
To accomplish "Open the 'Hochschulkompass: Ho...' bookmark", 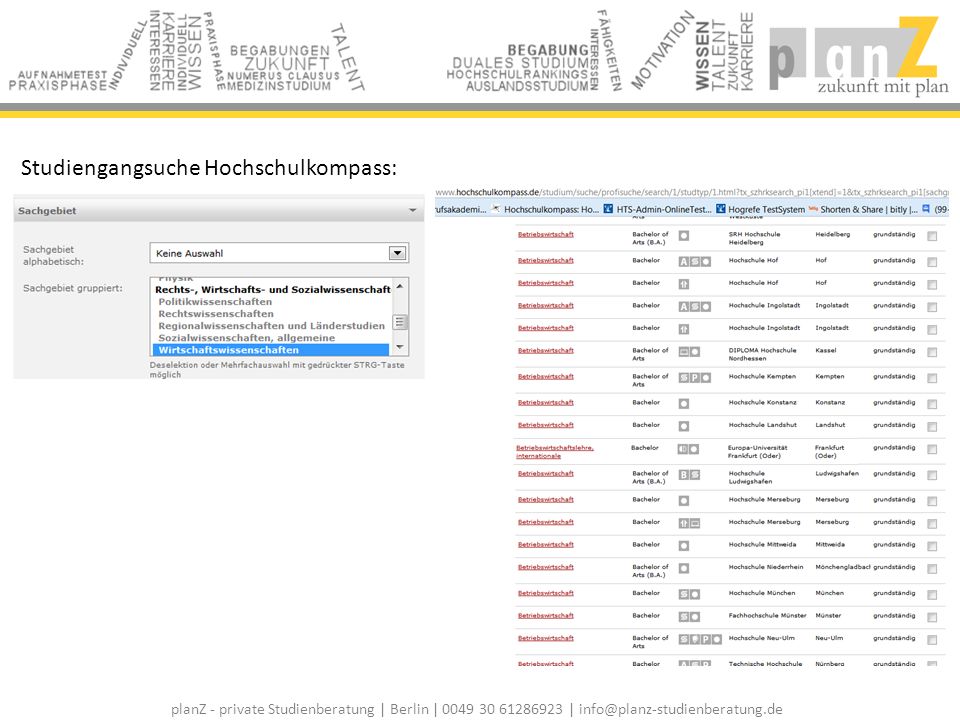I will tap(546, 209).
